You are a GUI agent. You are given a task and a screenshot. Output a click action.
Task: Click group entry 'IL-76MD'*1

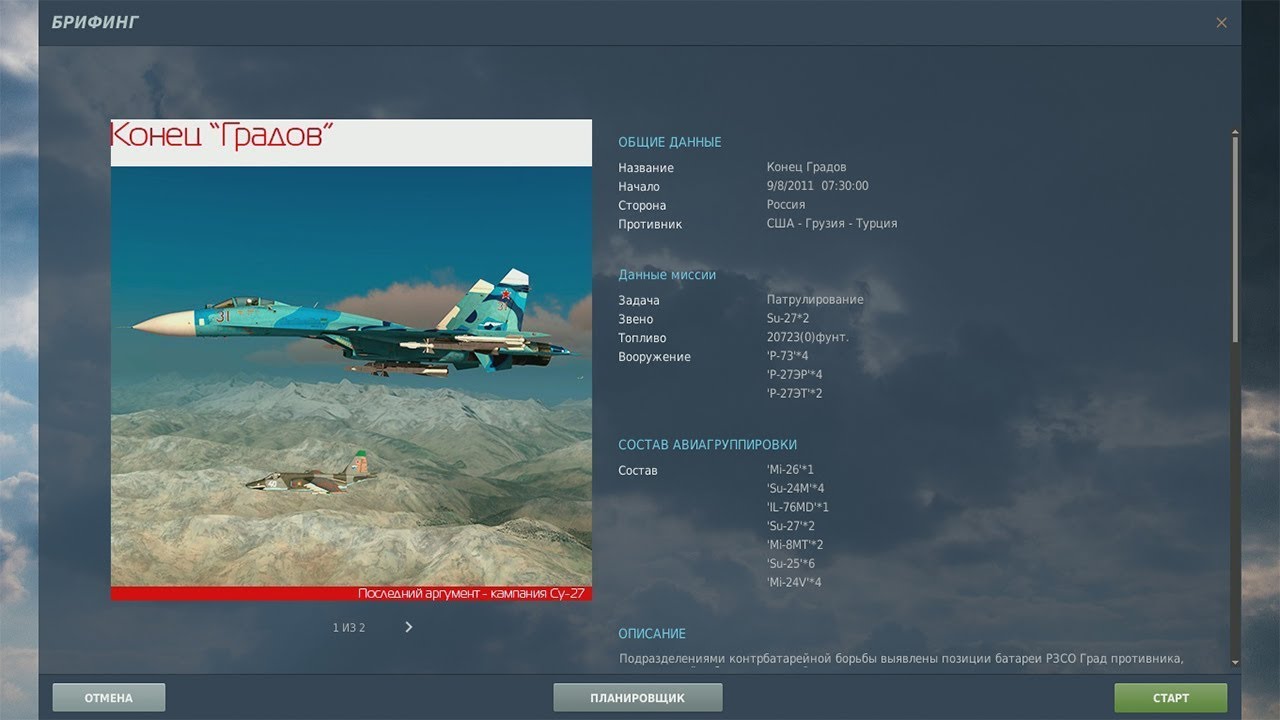tap(797, 507)
